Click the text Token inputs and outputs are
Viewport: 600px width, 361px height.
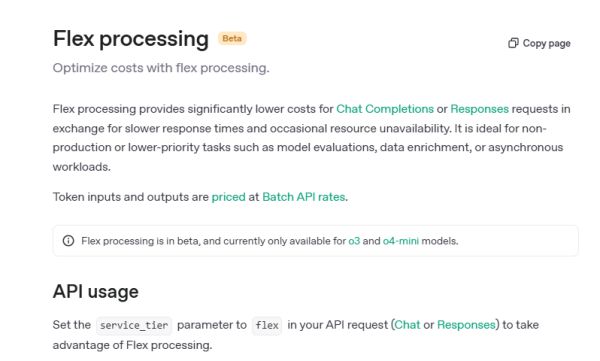pyautogui.click(x=130, y=197)
